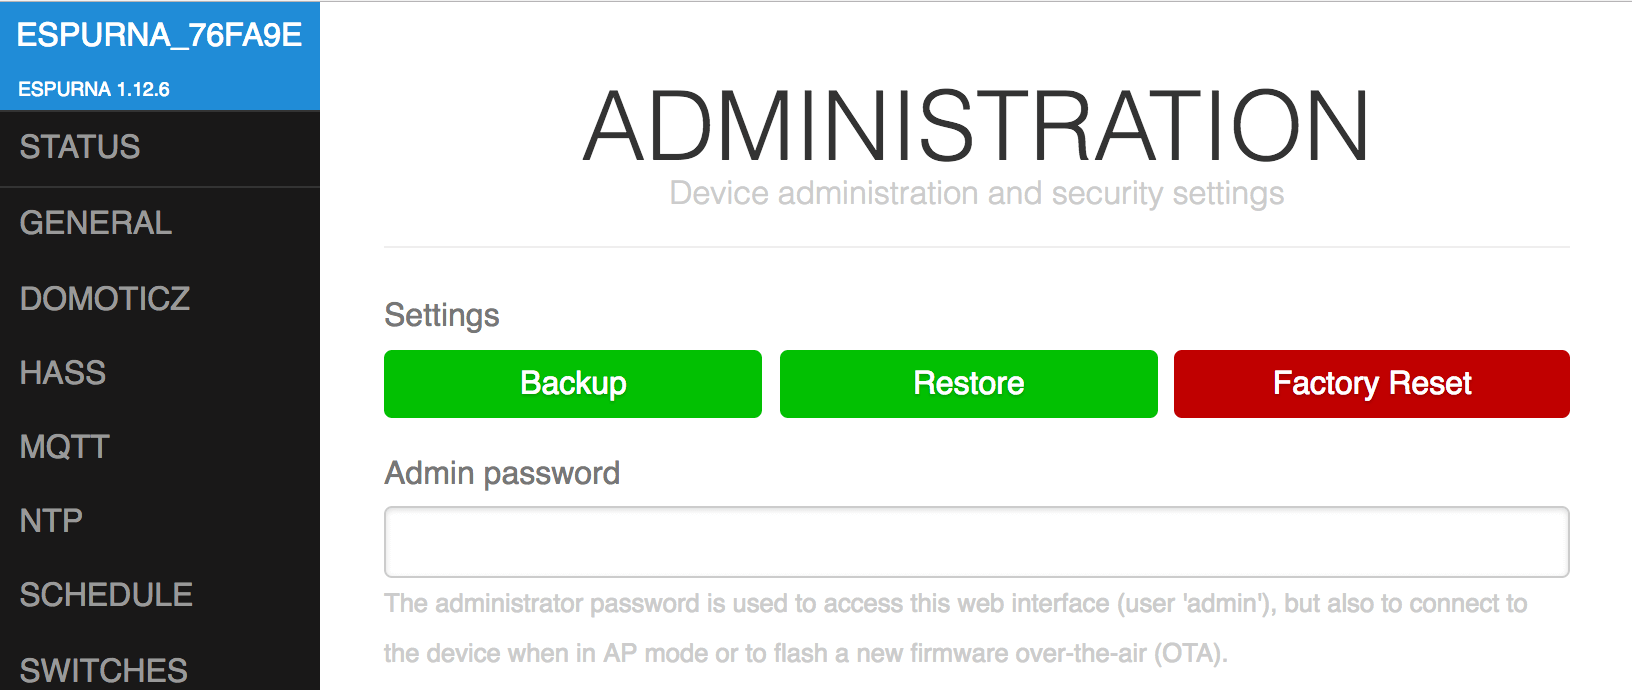Focus the Admin password input field

pos(976,542)
